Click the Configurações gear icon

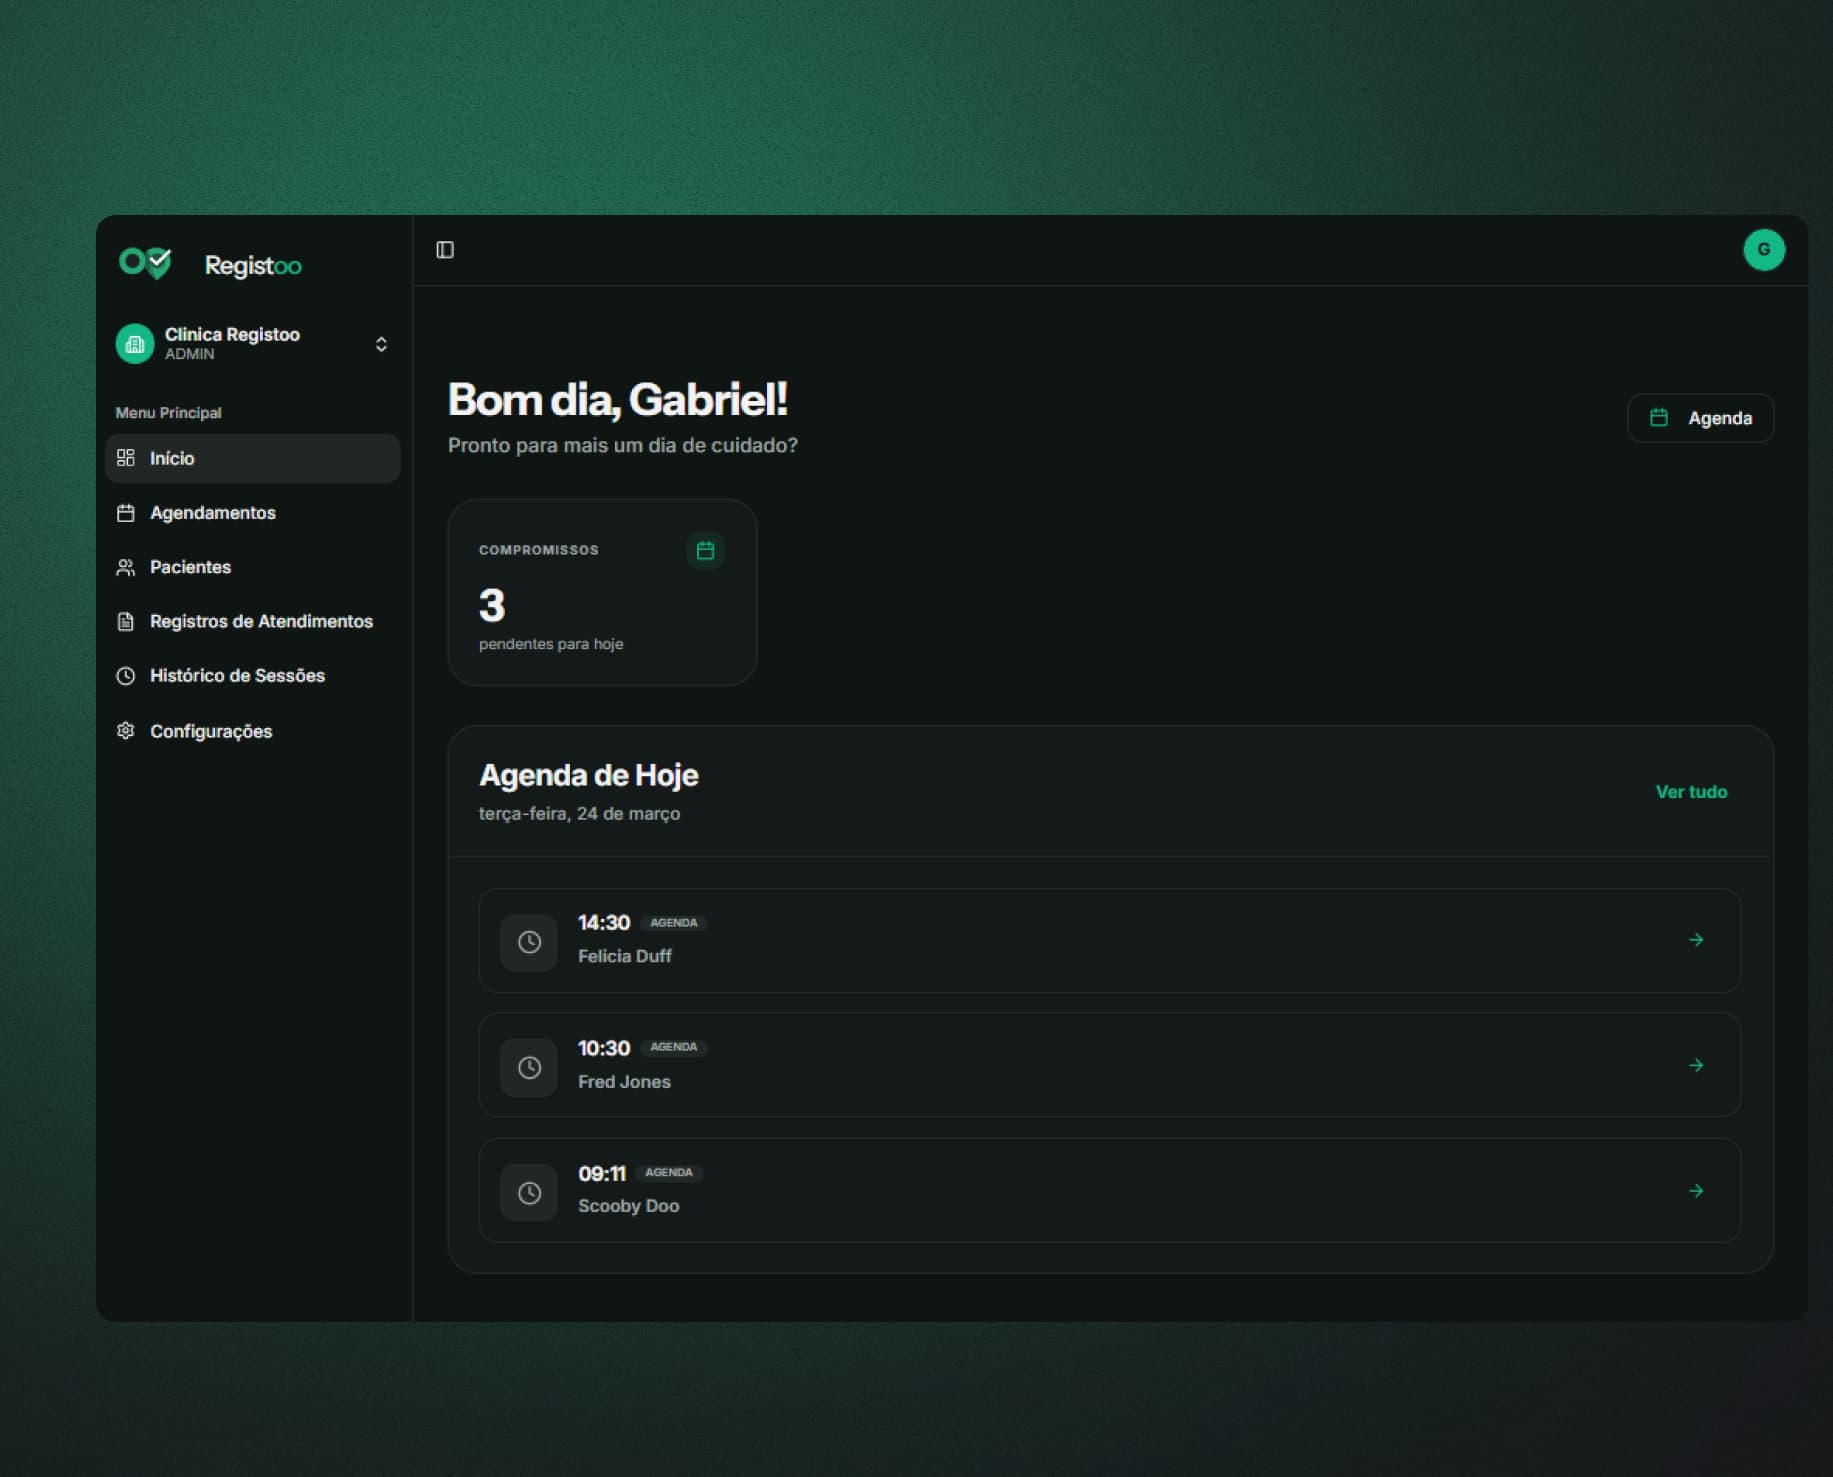125,731
